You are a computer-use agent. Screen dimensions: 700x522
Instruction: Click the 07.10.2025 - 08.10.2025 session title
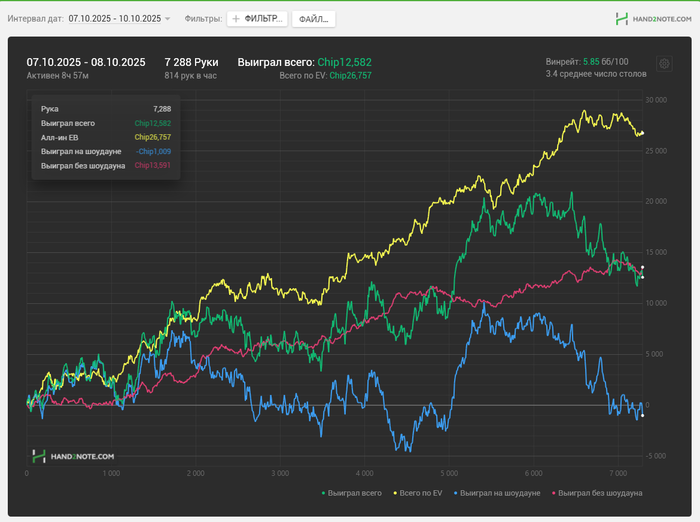coord(86,62)
